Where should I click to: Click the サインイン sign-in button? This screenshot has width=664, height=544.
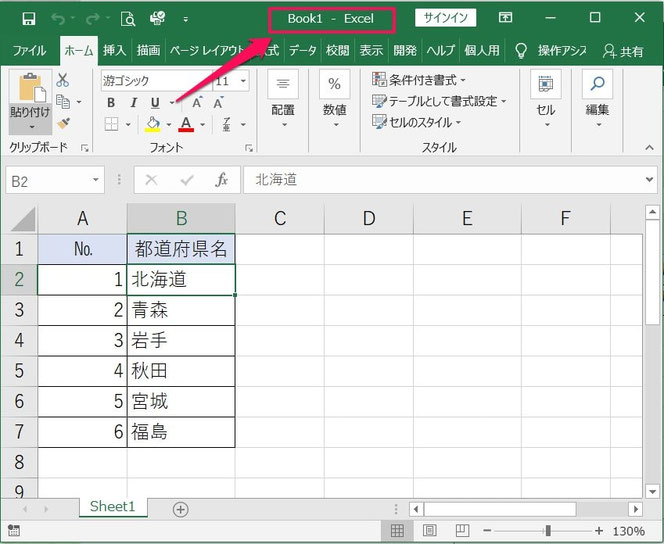click(444, 18)
